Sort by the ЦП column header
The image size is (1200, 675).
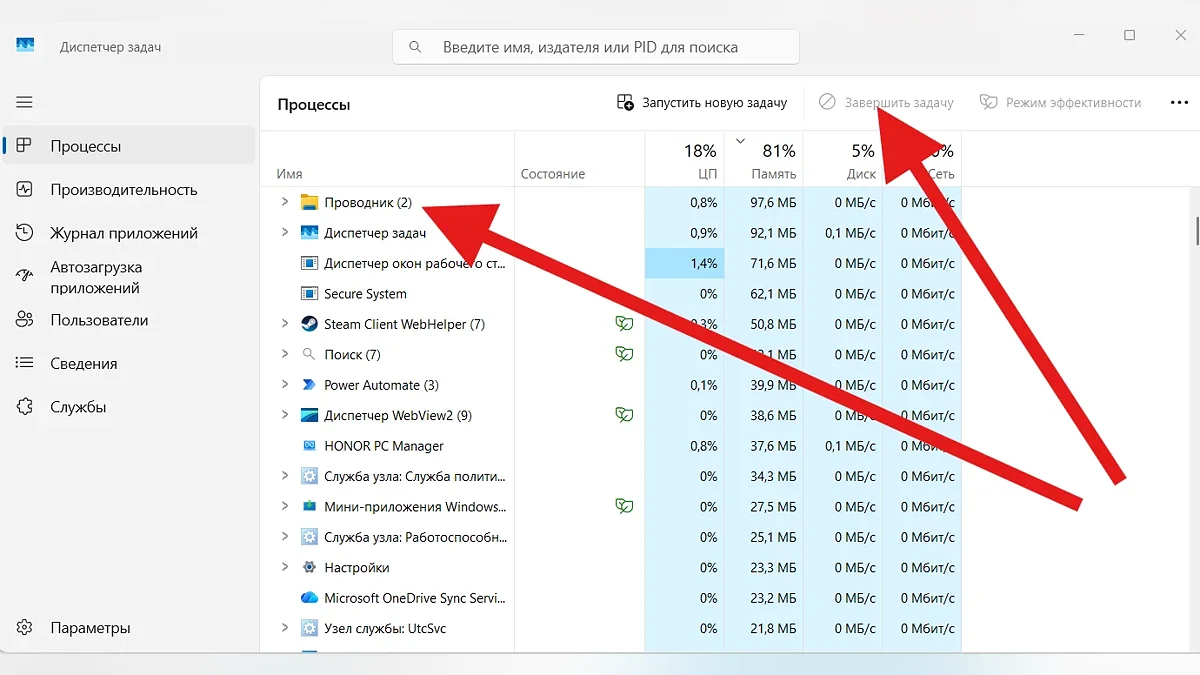[x=685, y=160]
